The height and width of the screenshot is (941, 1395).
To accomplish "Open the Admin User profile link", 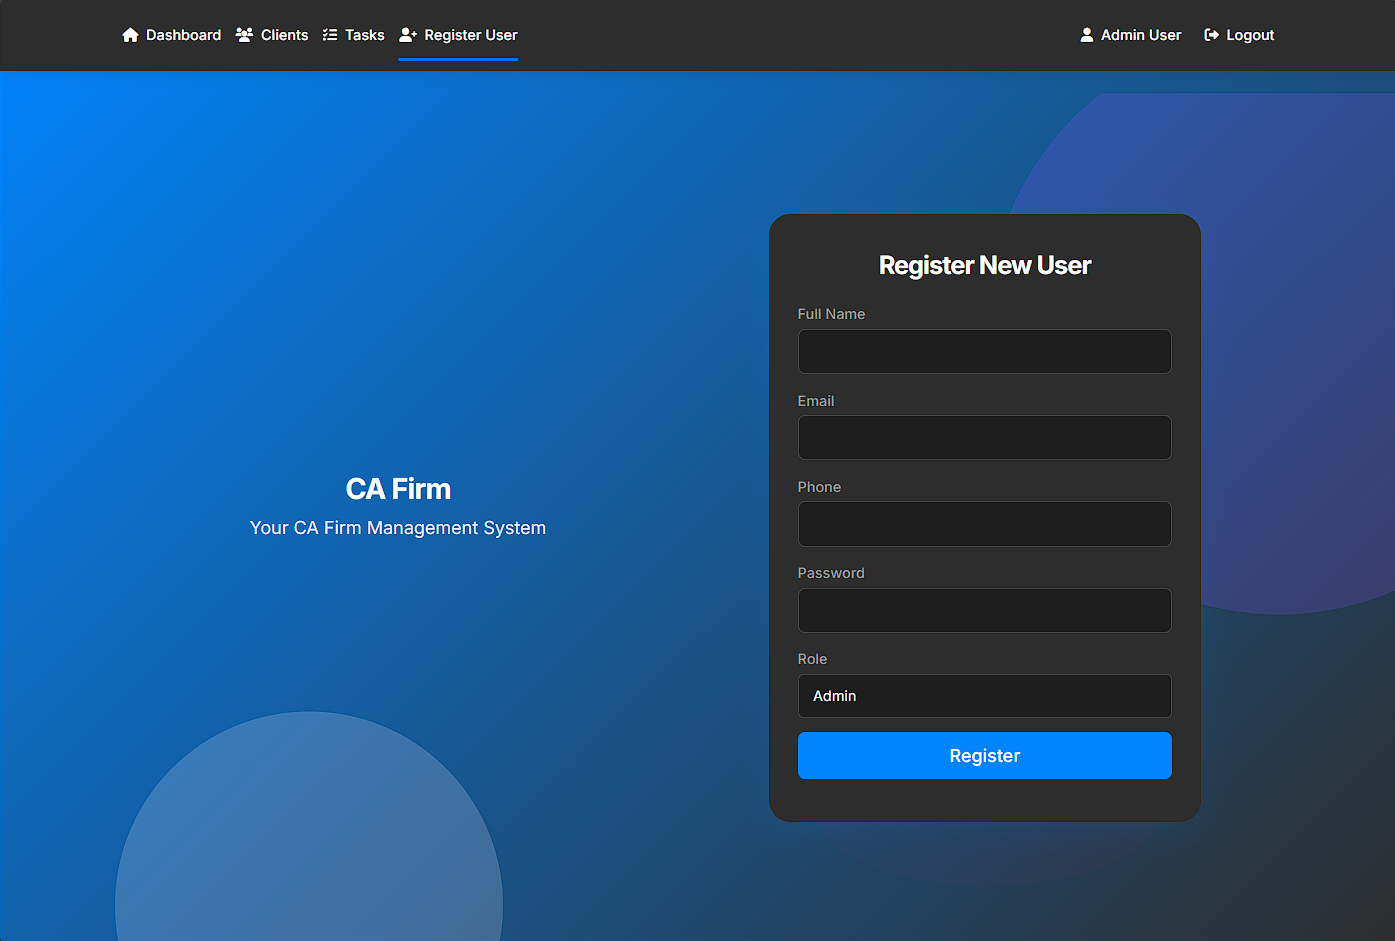I will click(1131, 35).
